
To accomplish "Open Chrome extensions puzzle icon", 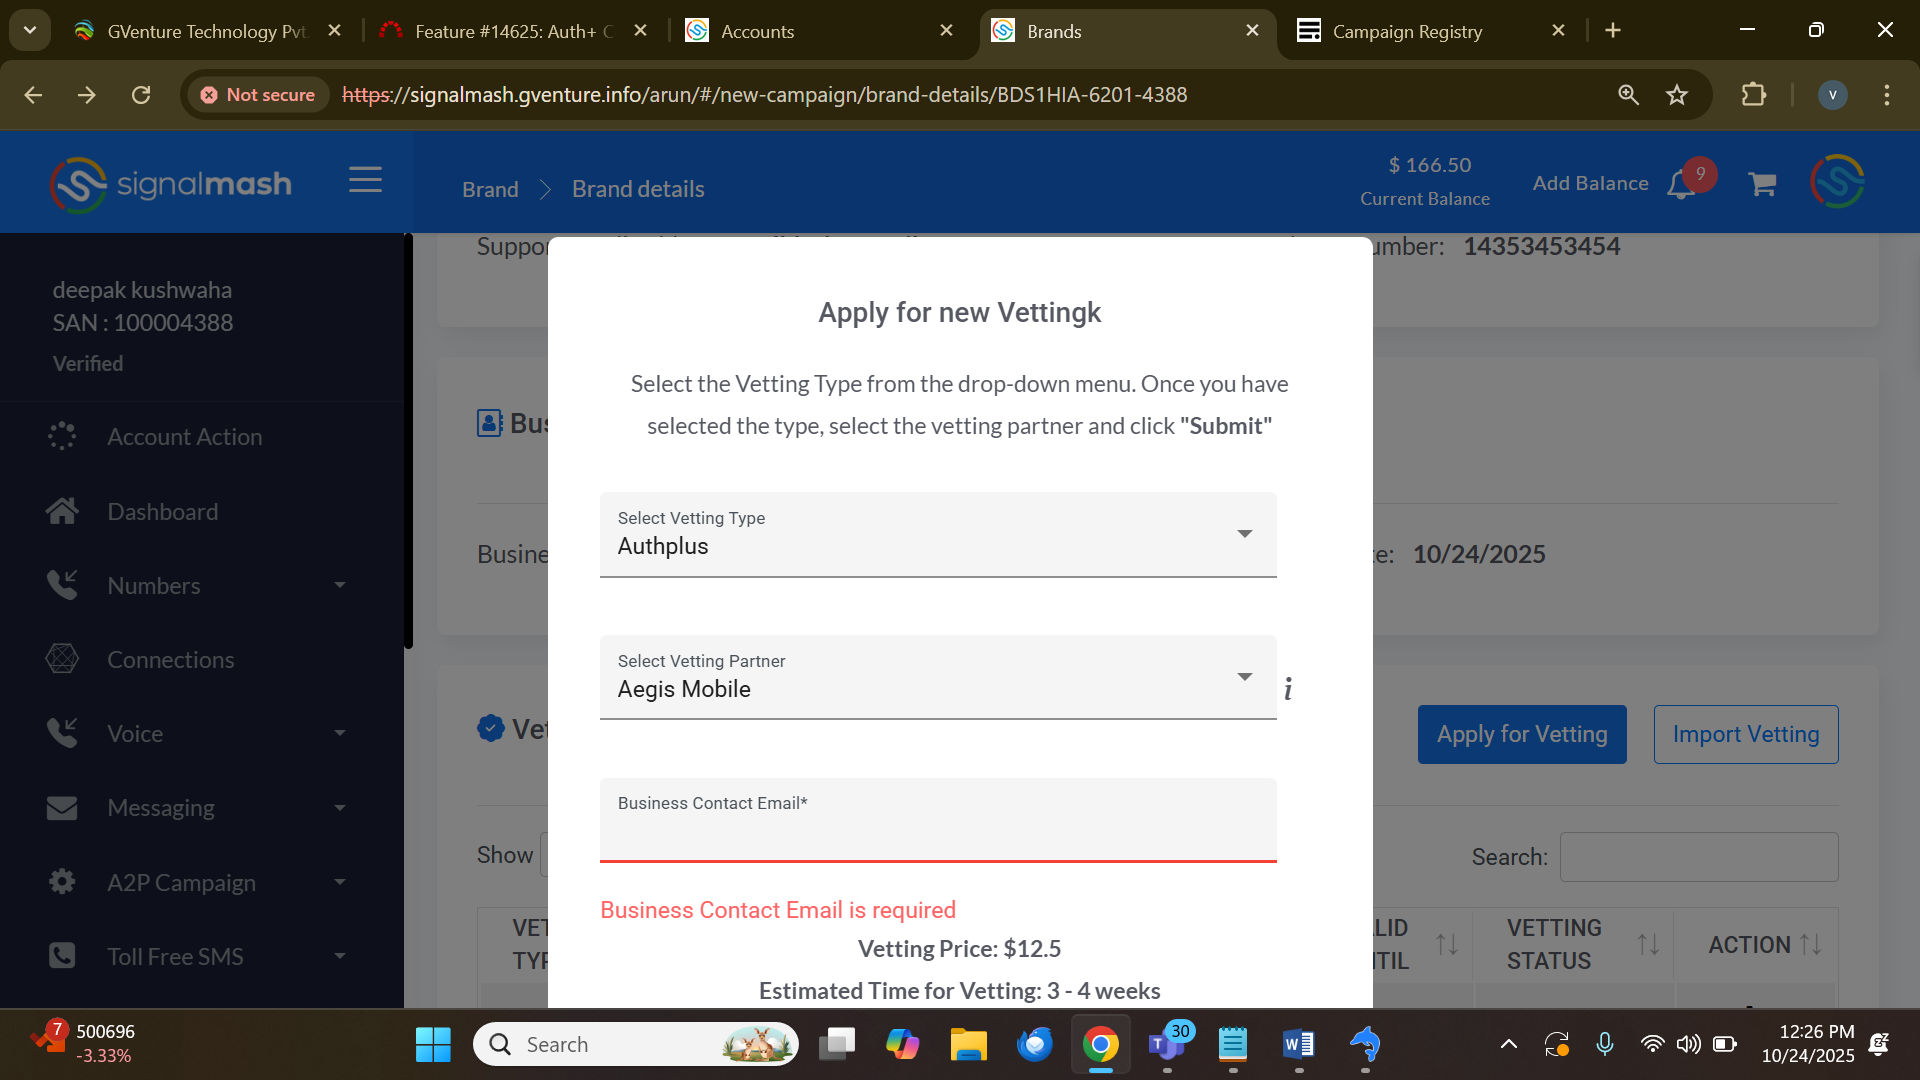I will (x=1753, y=95).
